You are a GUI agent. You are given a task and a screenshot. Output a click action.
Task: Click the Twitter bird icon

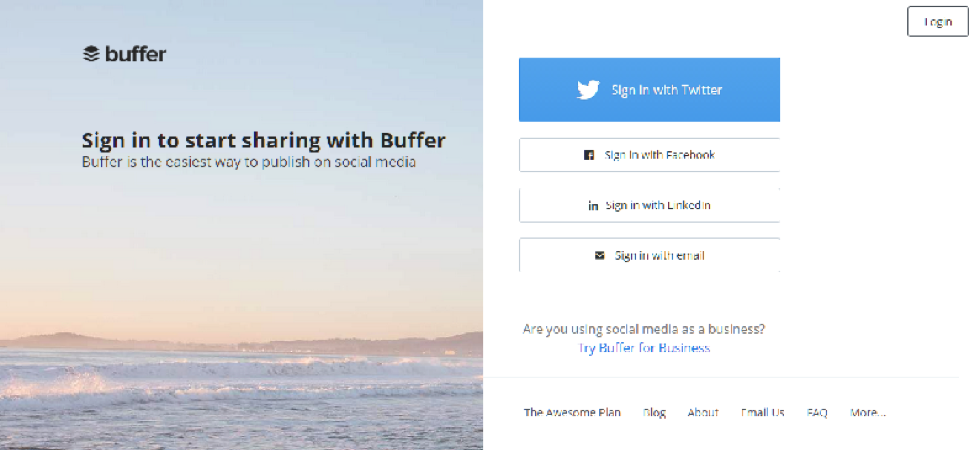pos(588,90)
